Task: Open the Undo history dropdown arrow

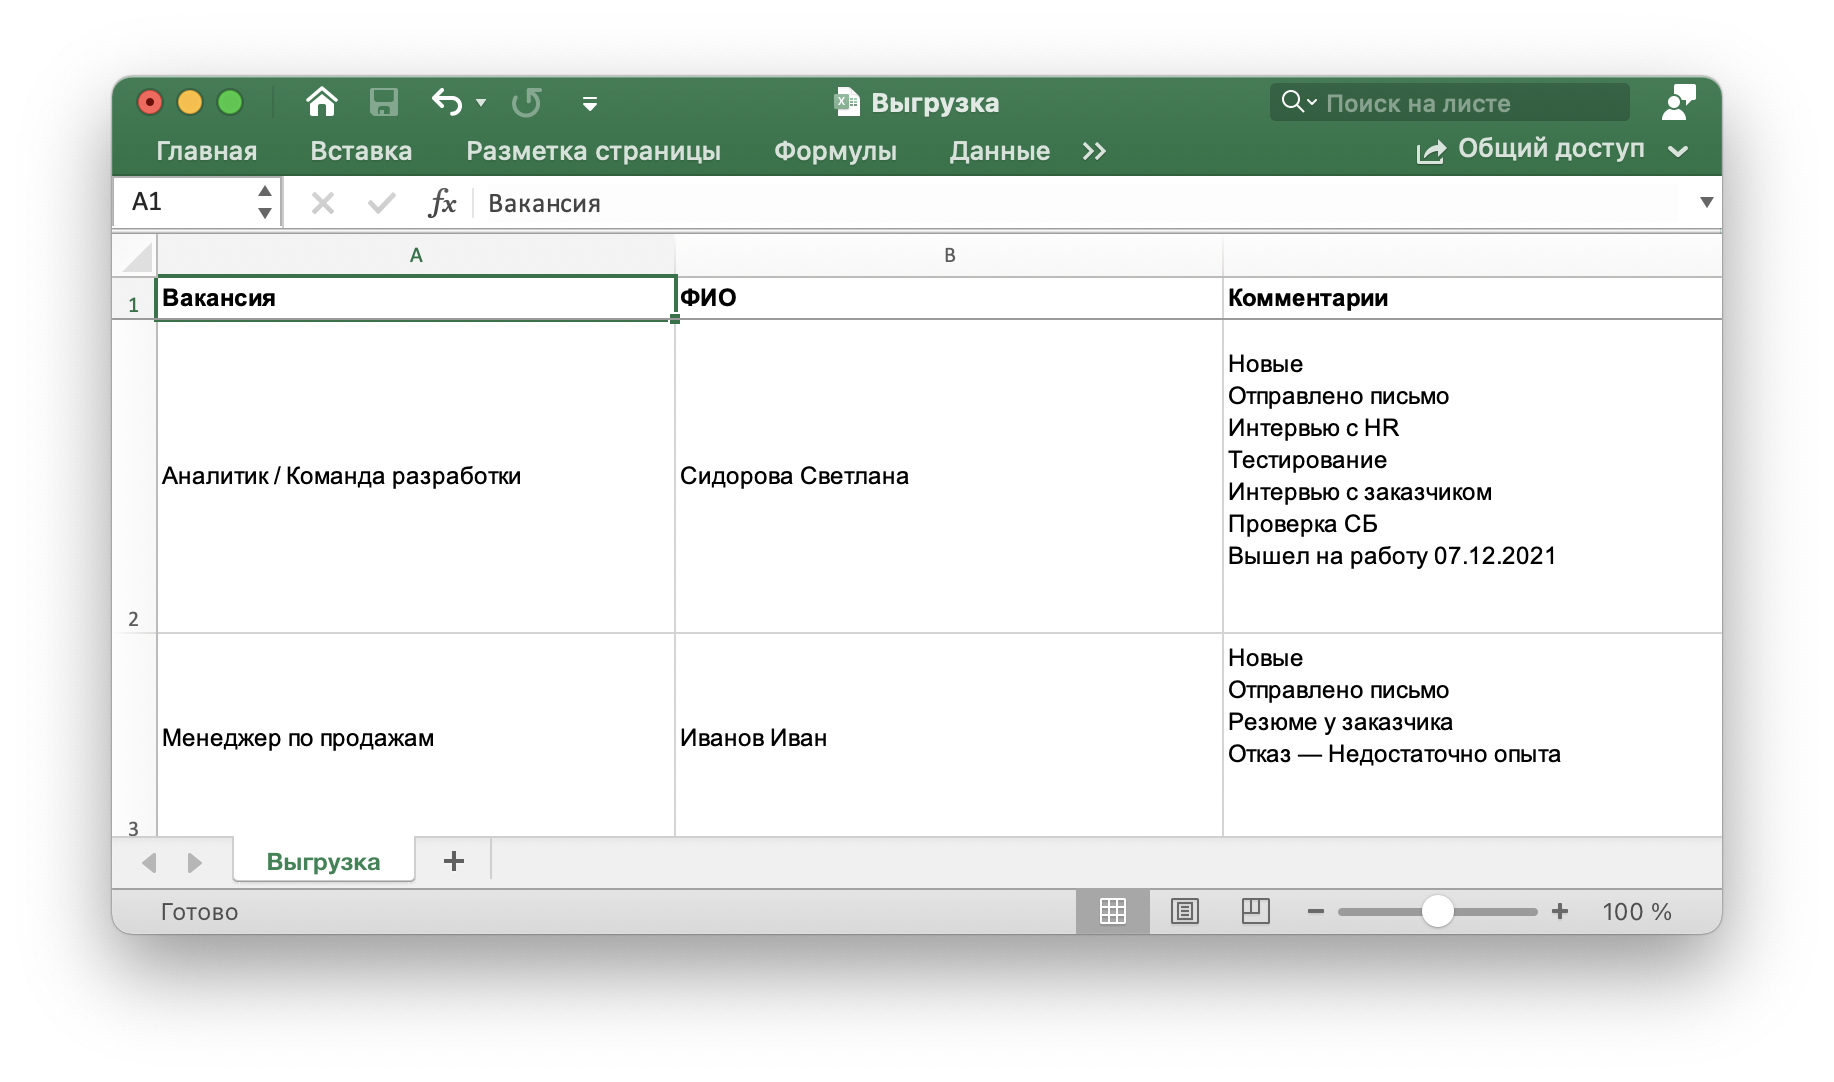Action: tap(481, 103)
